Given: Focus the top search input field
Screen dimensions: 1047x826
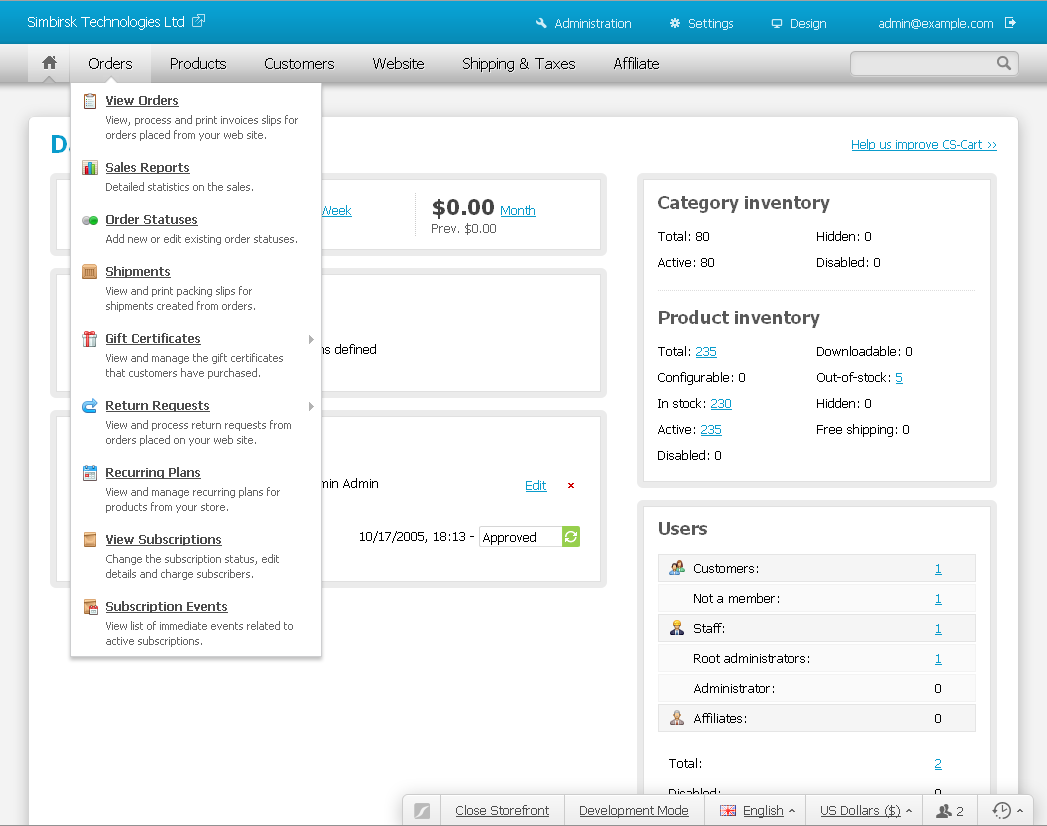Looking at the screenshot, I should (933, 63).
